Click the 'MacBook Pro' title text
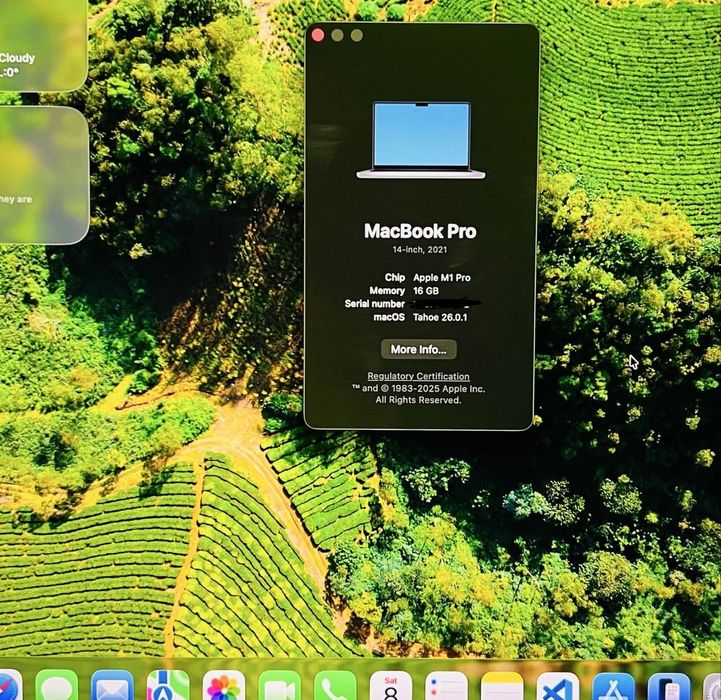This screenshot has height=700, width=721. coord(420,231)
